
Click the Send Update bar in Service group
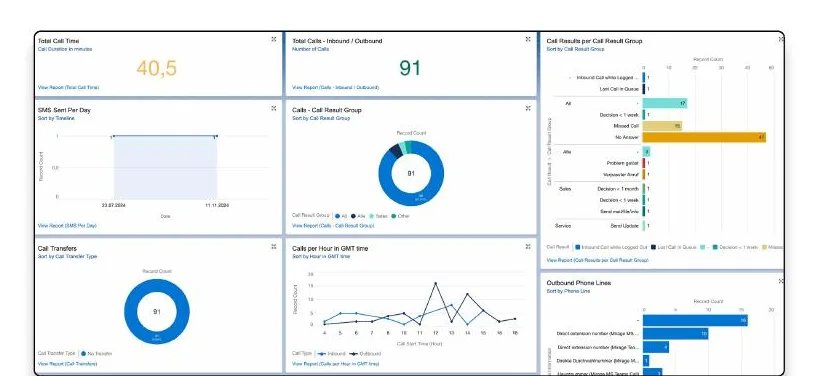coord(643,226)
